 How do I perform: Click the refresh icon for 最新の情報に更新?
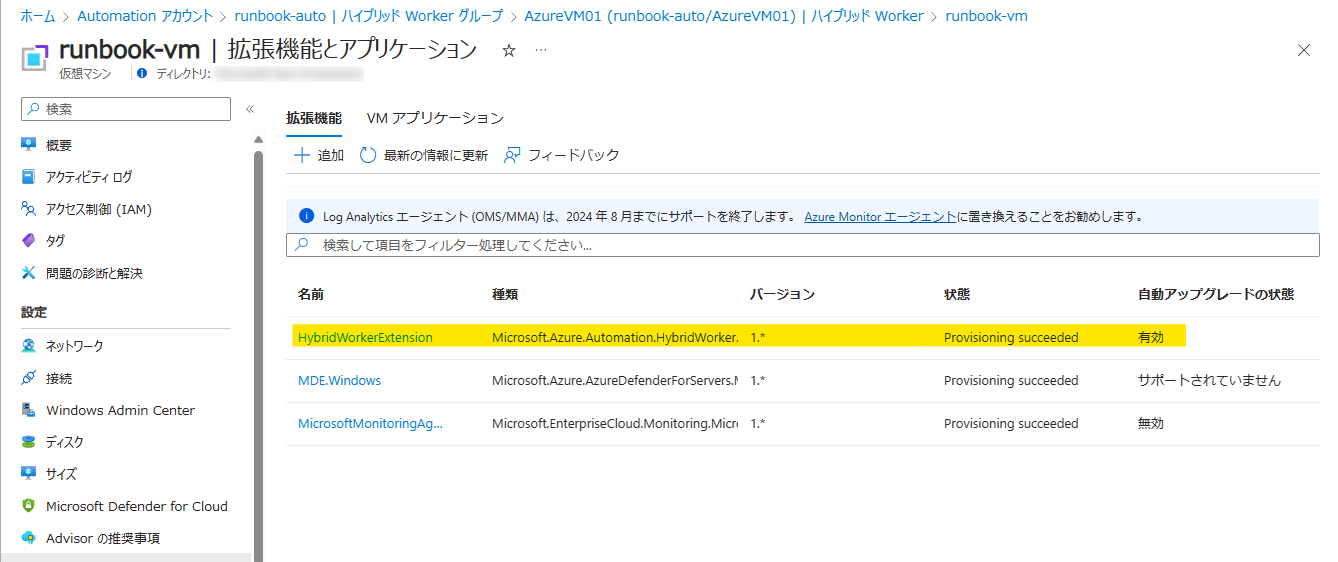coord(368,155)
